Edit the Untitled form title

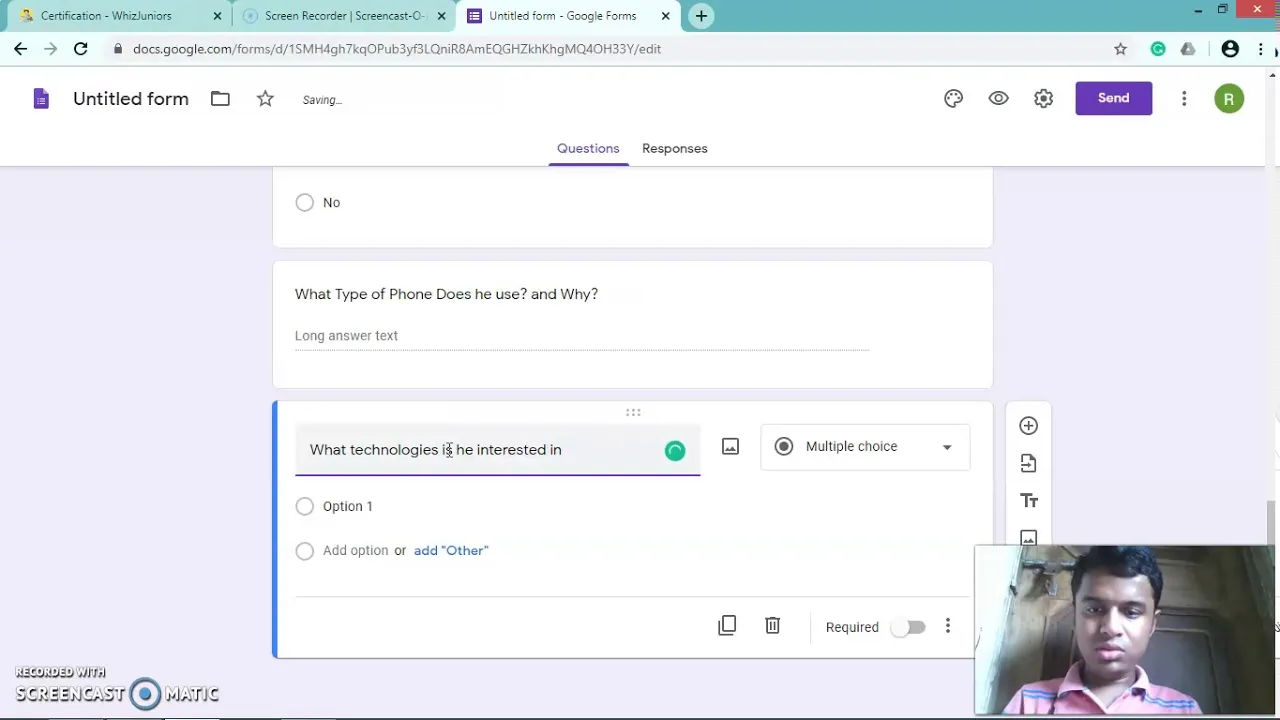(x=131, y=99)
